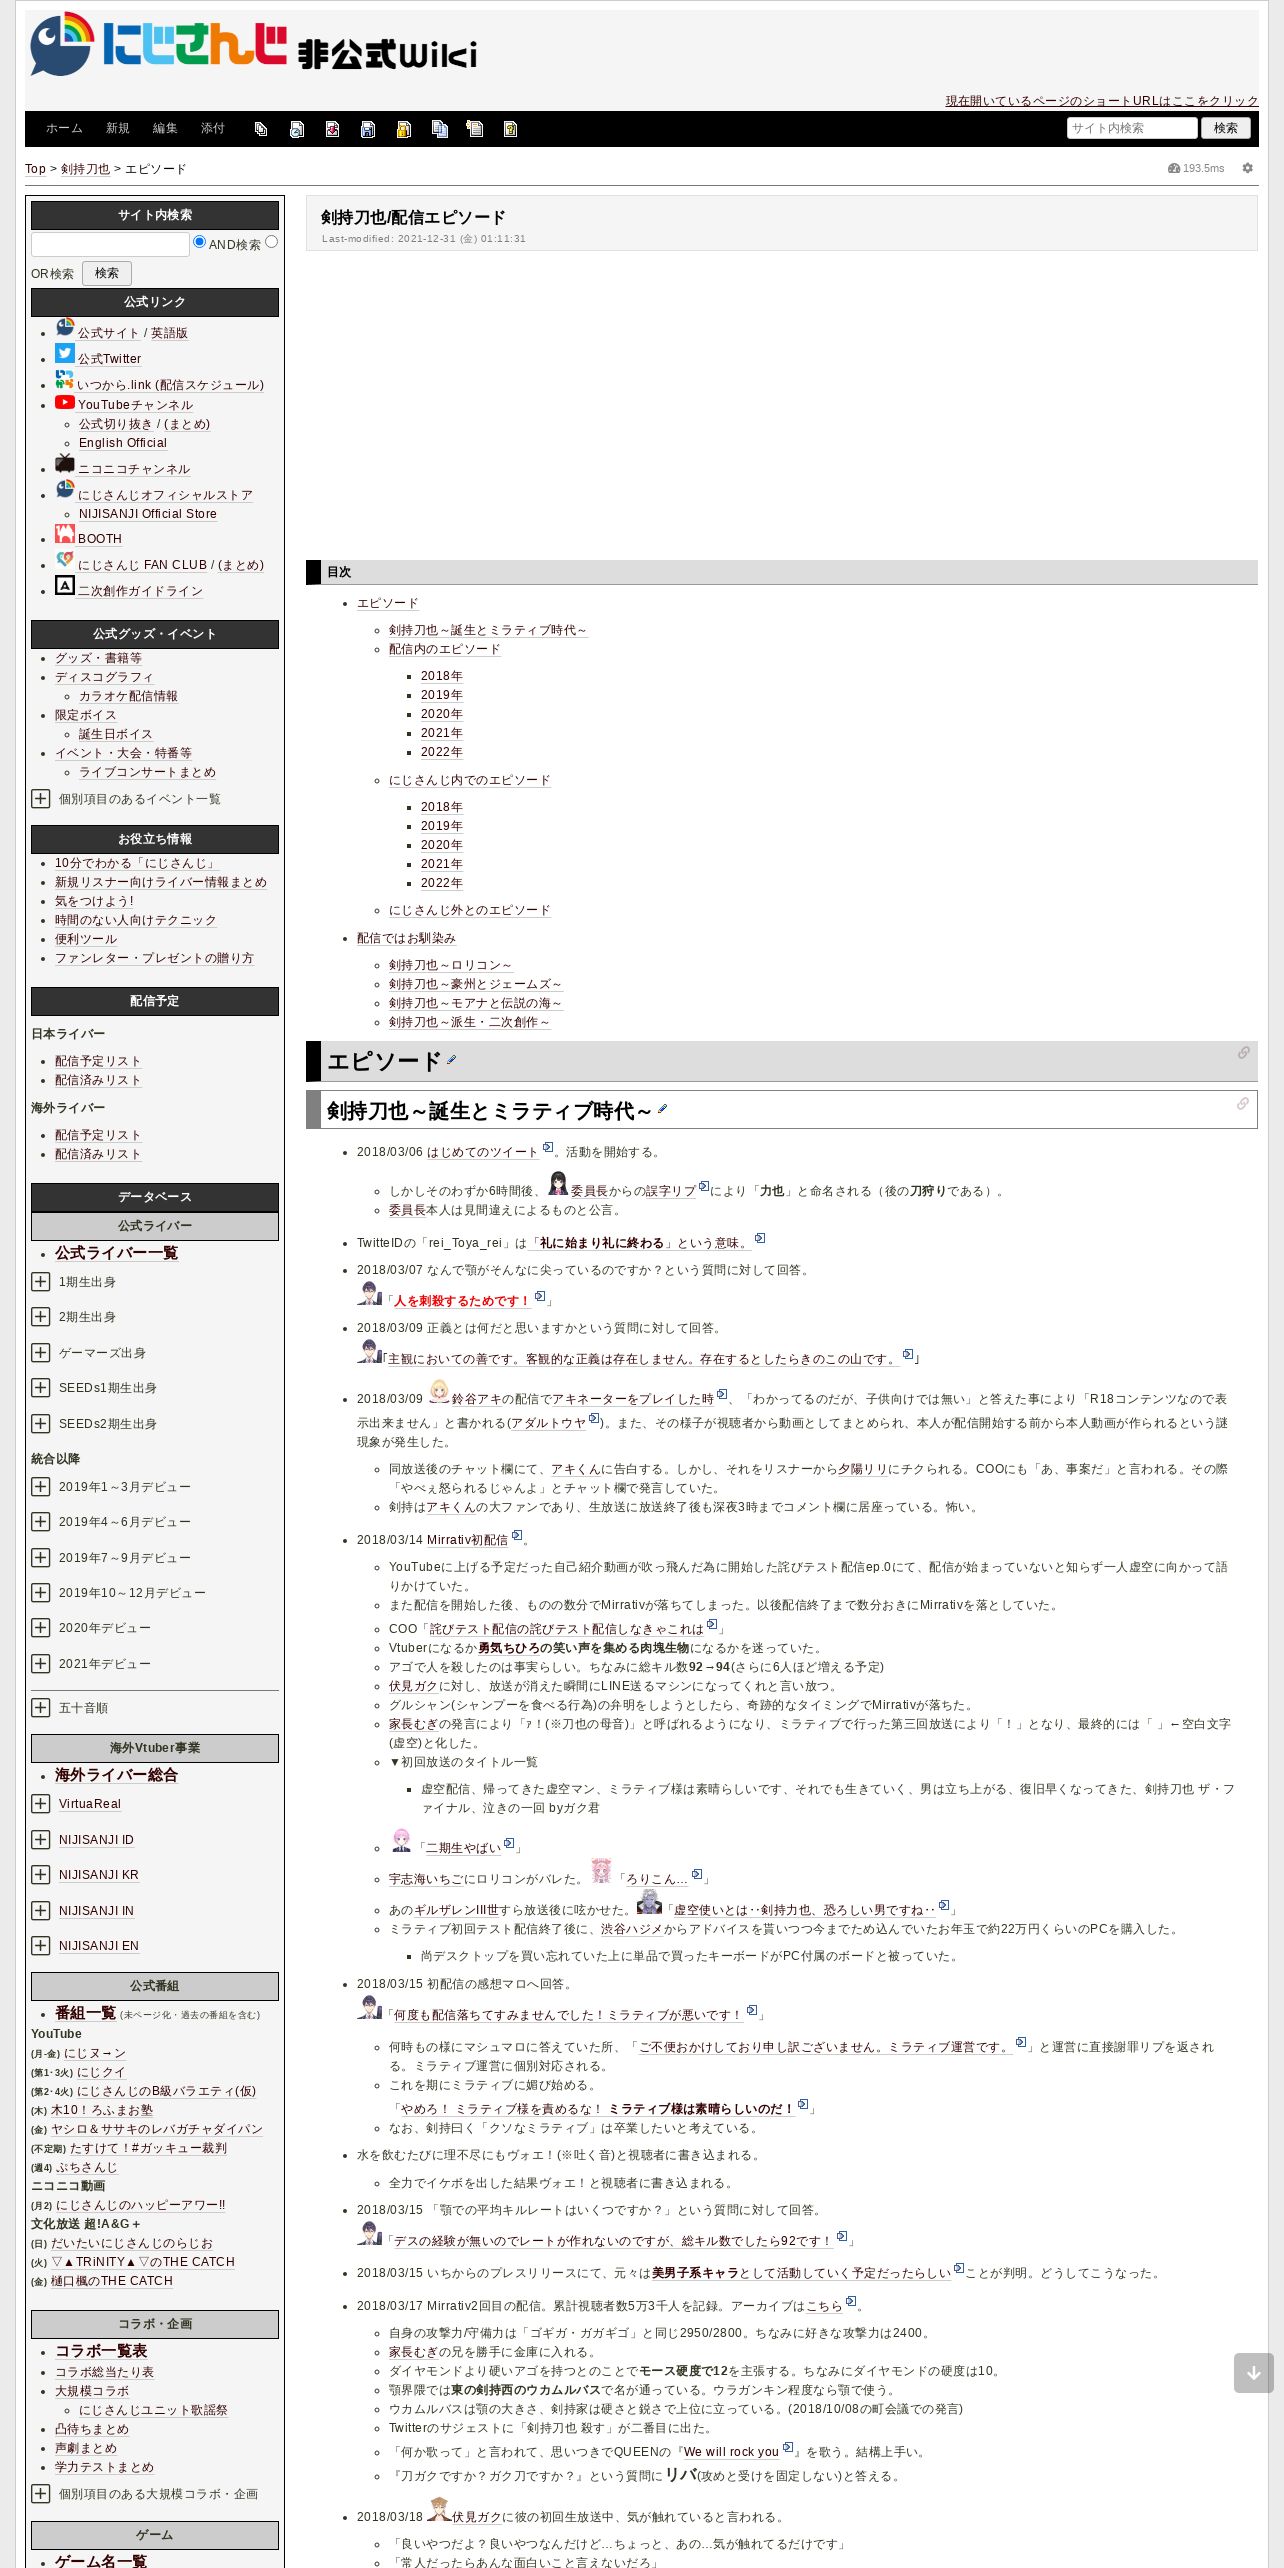1284x2568 pixels.
Task: Open the short URL link at top right
Action: pyautogui.click(x=1102, y=101)
